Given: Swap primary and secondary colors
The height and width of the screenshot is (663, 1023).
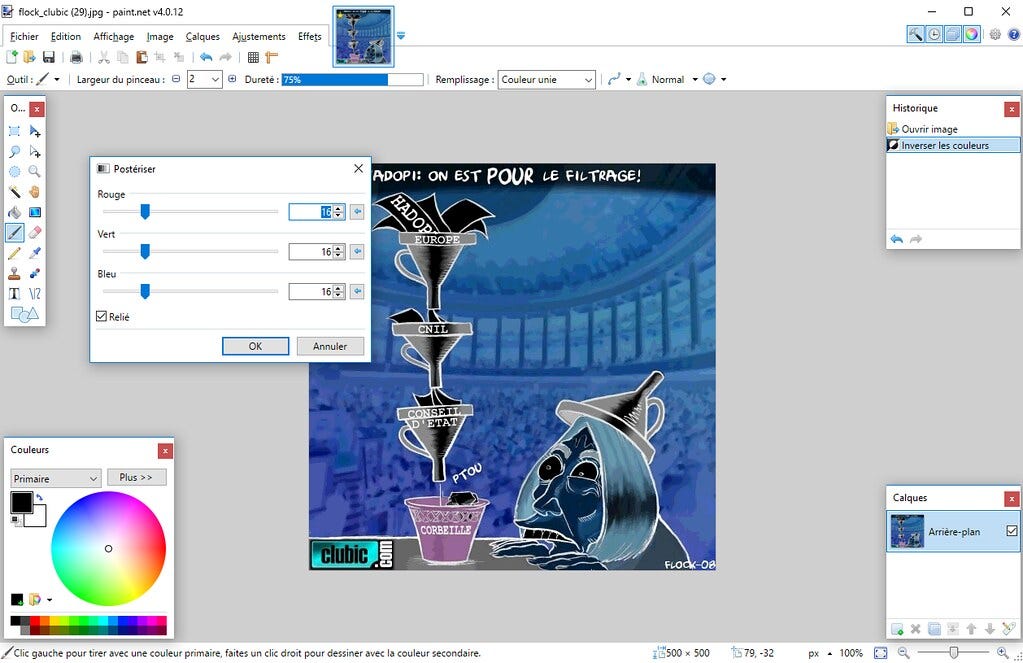Looking at the screenshot, I should [x=39, y=497].
